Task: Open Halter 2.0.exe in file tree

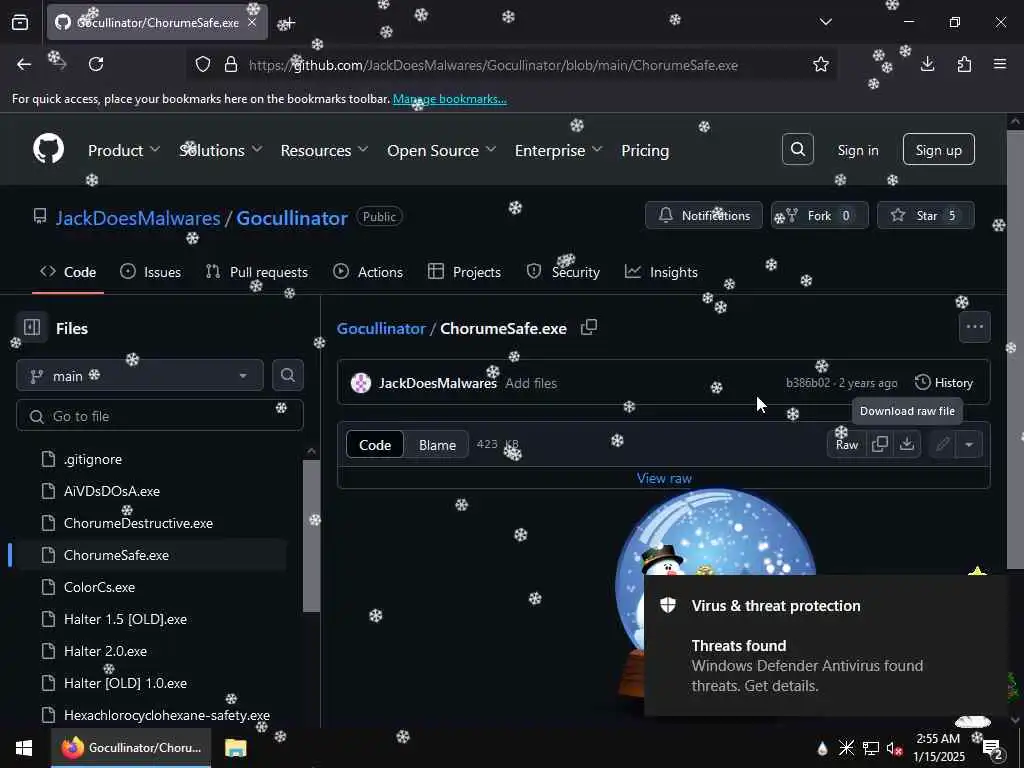Action: click(x=105, y=650)
